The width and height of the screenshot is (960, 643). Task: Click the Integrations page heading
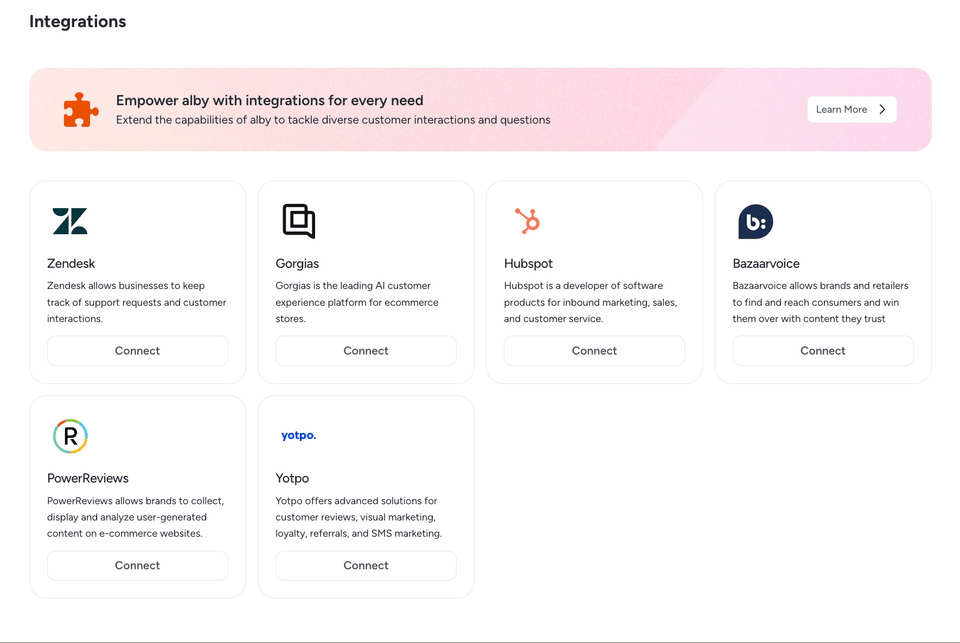pos(78,21)
